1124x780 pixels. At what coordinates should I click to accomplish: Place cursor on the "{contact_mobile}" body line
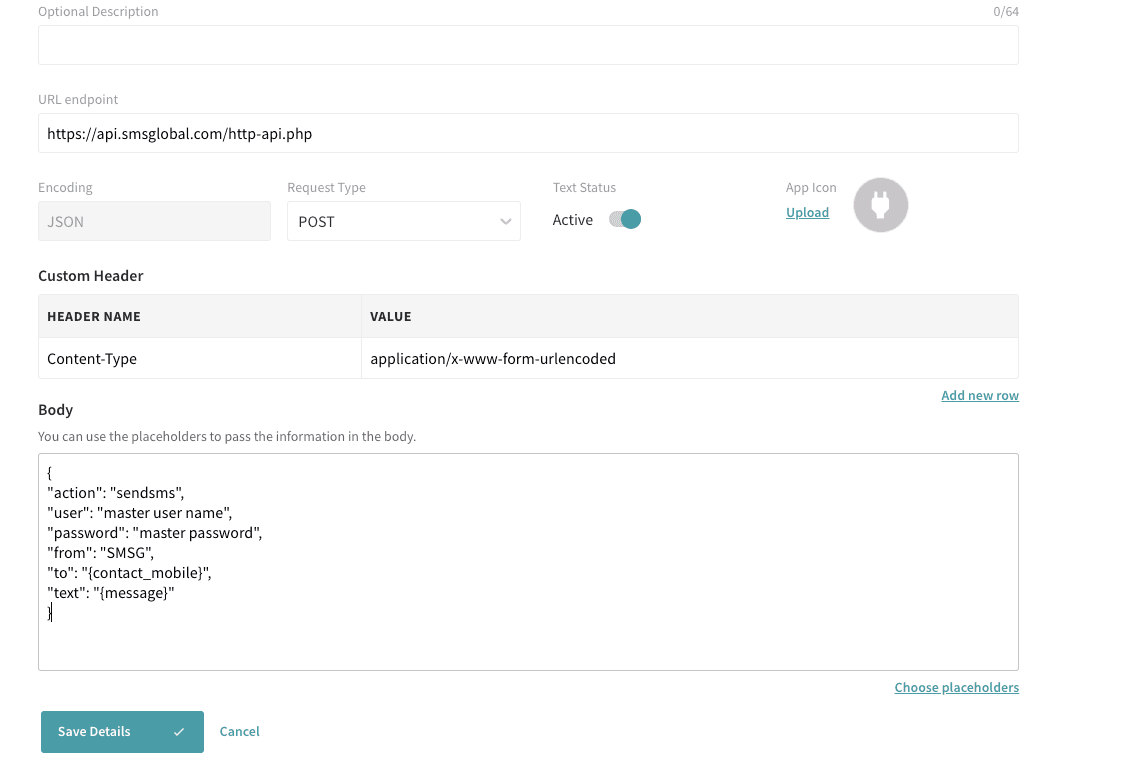[130, 573]
